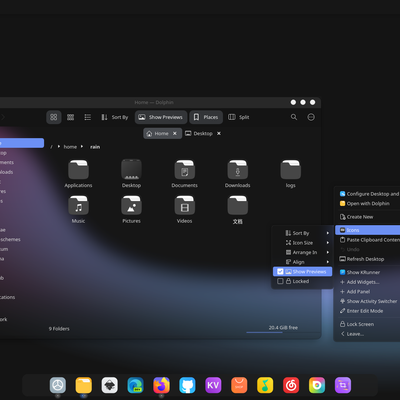Switch Dolphin to Compact view mode

tap(71, 117)
